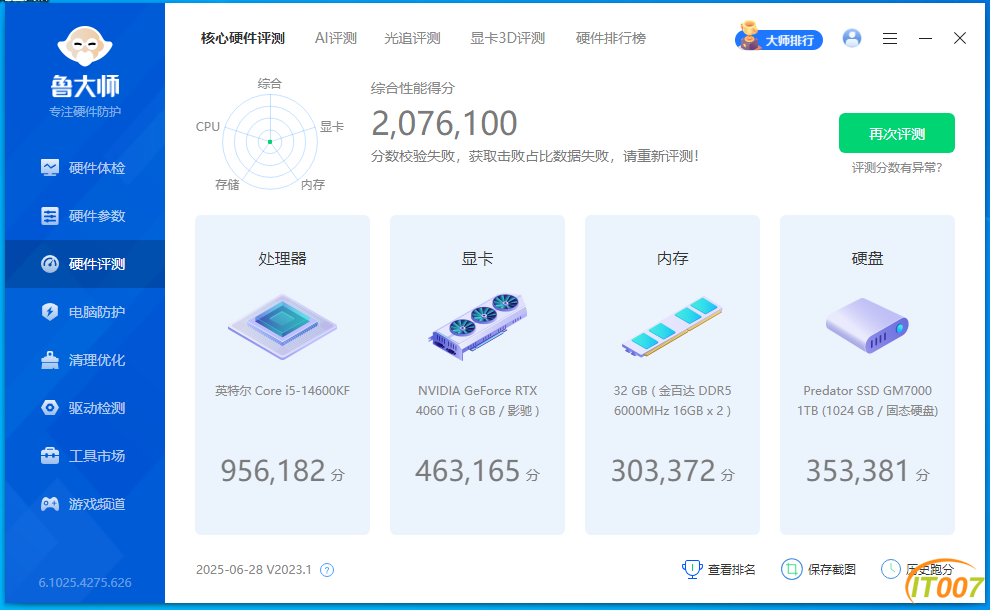Click the 处理器 card title
This screenshot has height=610, width=990.
pos(282,258)
